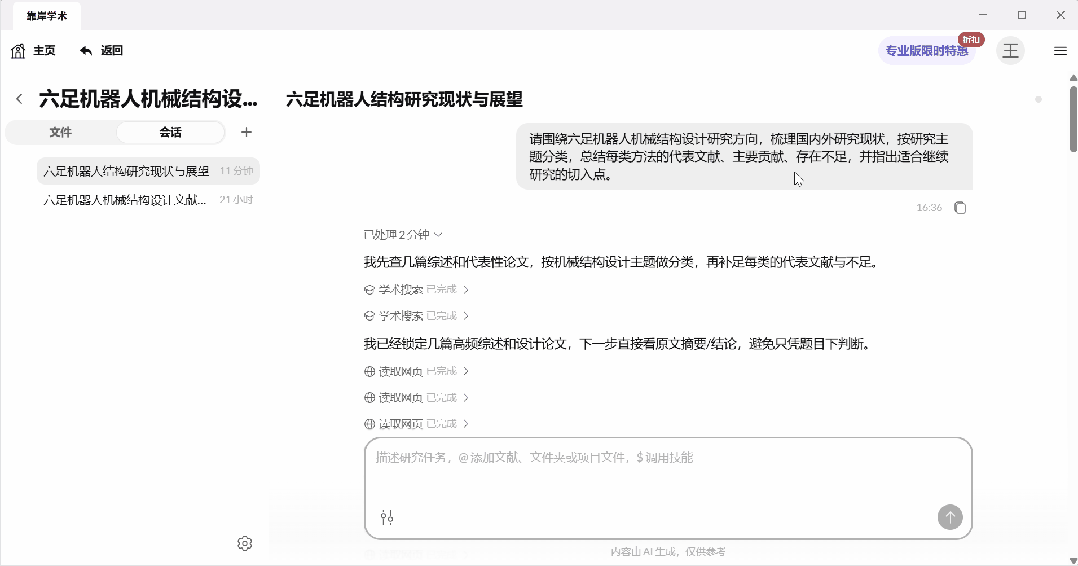This screenshot has height=566, width=1078.
Task: Click the project title 六足机器人机械结构设...
Action: click(148, 99)
